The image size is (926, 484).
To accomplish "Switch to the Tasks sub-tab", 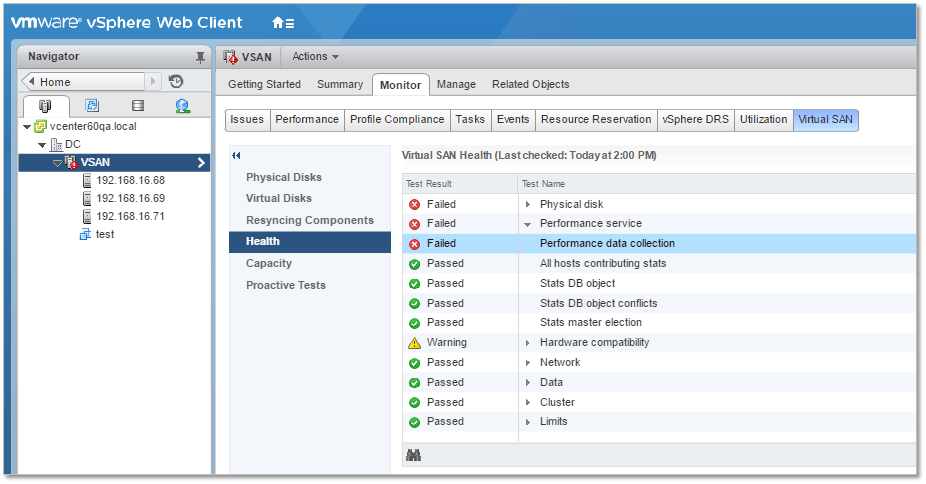I will 470,120.
